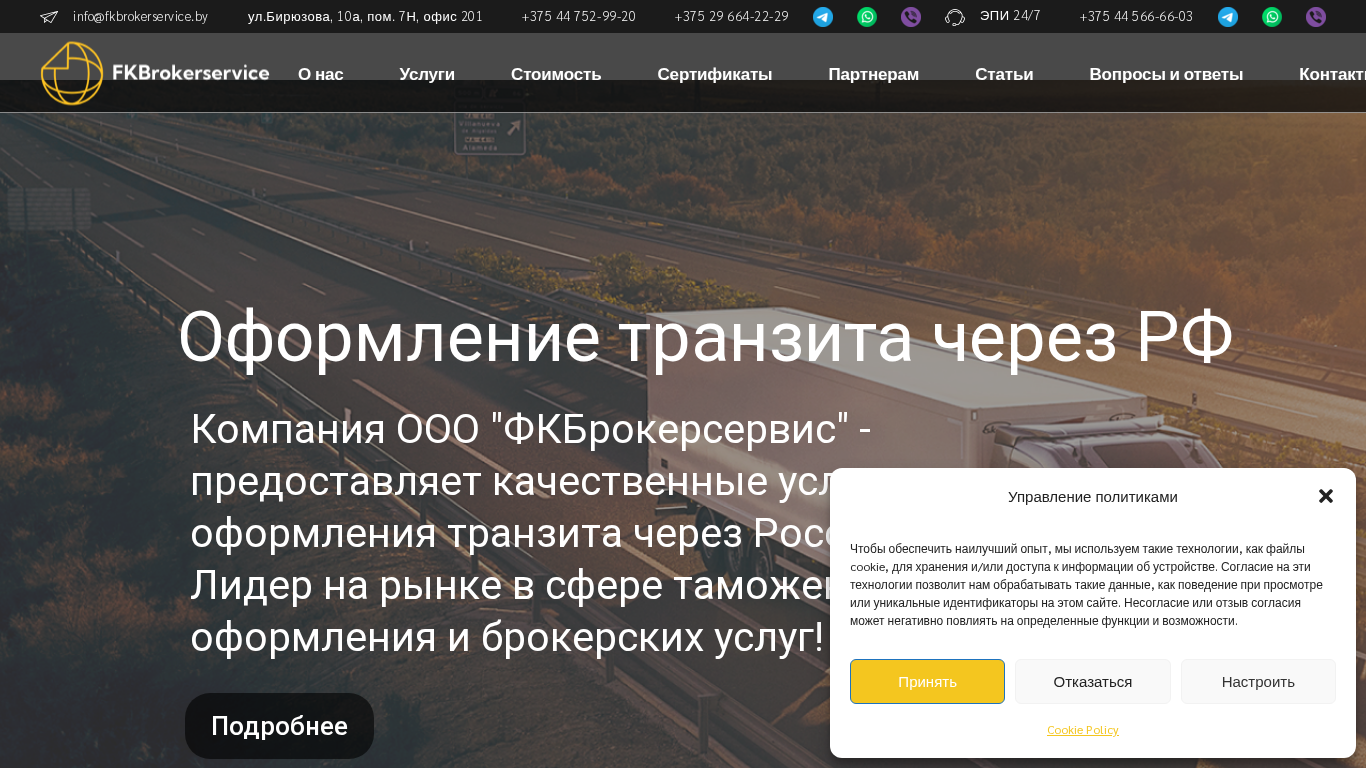
Task: Open the Сертификаты menu item
Action: (x=715, y=74)
